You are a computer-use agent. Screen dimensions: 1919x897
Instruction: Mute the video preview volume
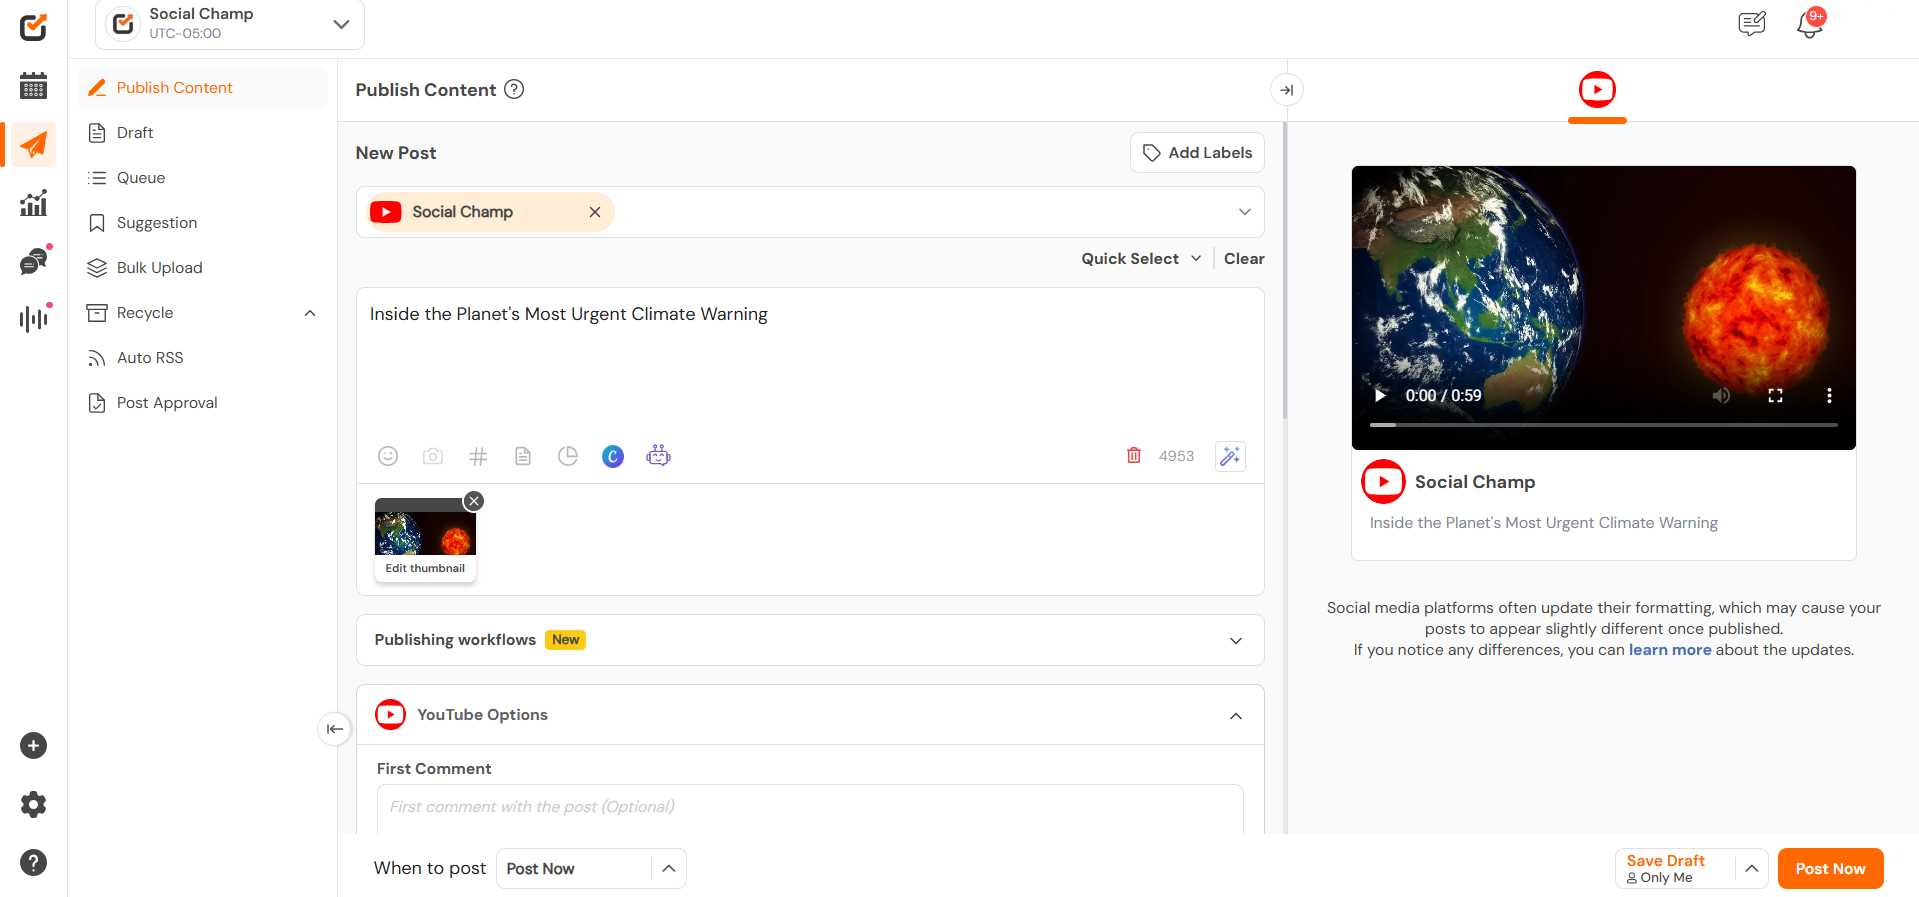point(1721,396)
